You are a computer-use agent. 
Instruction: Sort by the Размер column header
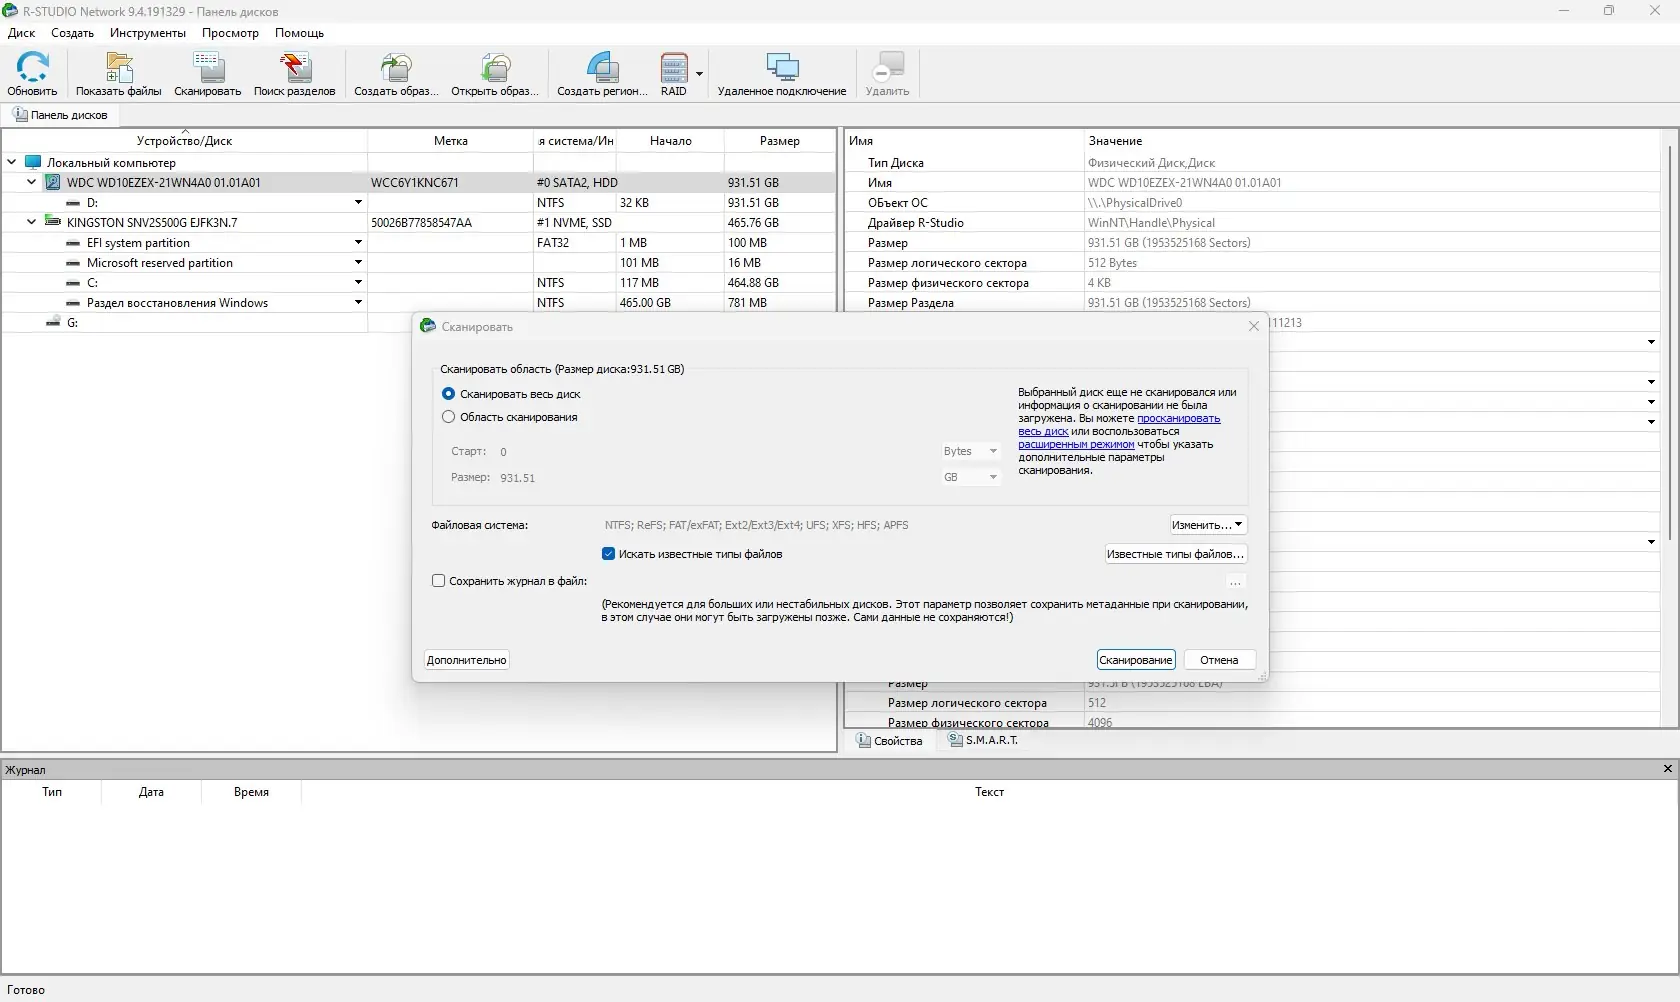point(779,141)
